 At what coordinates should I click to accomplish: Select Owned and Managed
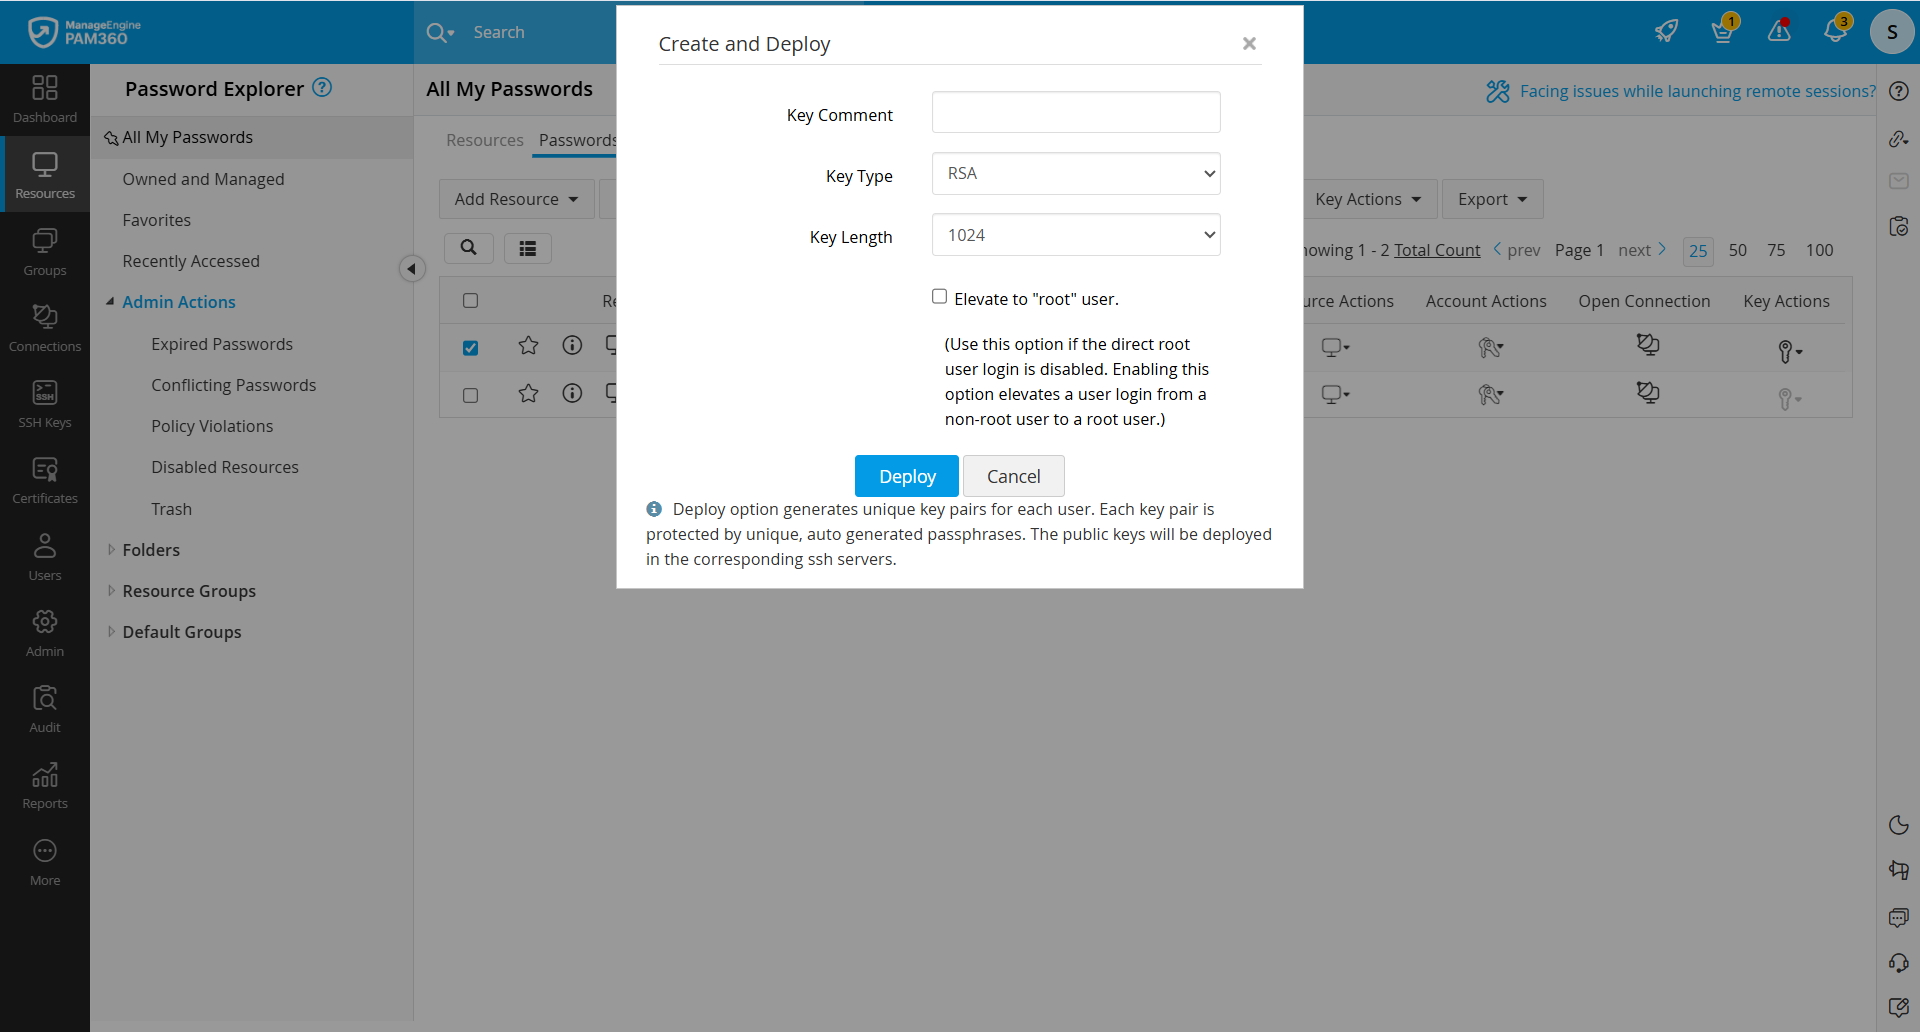[x=203, y=179]
